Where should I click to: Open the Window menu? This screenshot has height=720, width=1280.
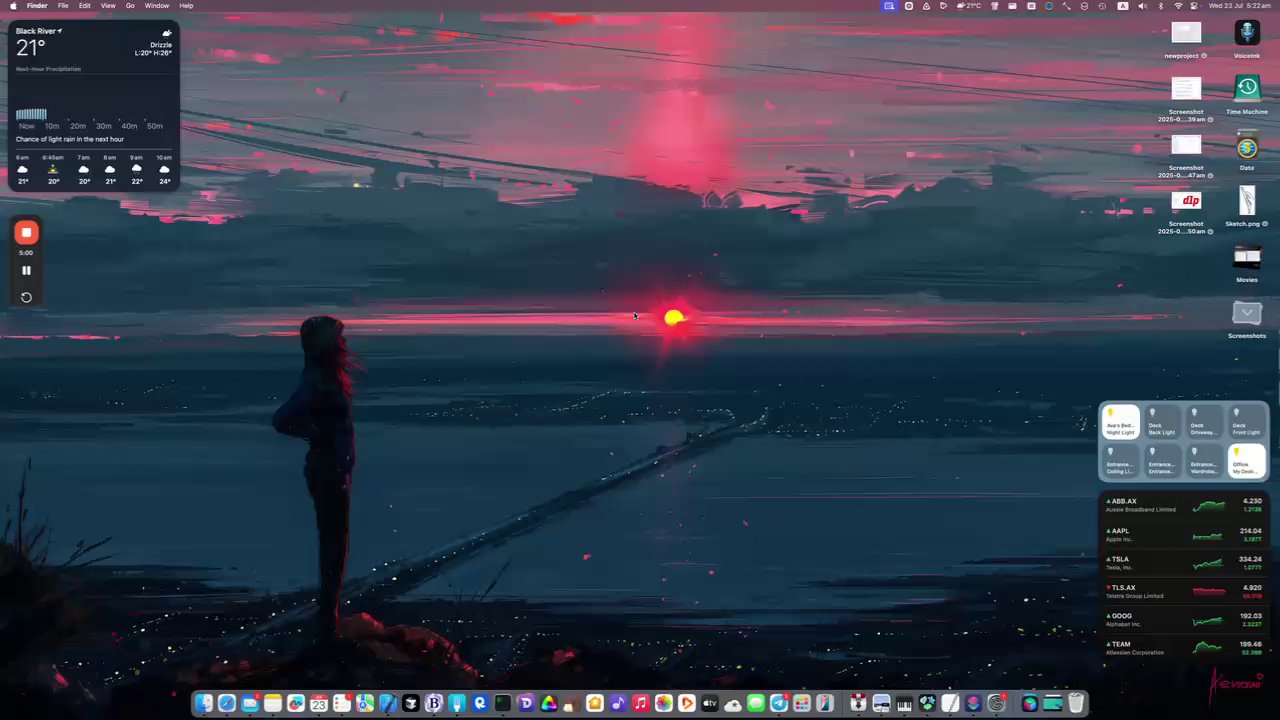pos(157,6)
